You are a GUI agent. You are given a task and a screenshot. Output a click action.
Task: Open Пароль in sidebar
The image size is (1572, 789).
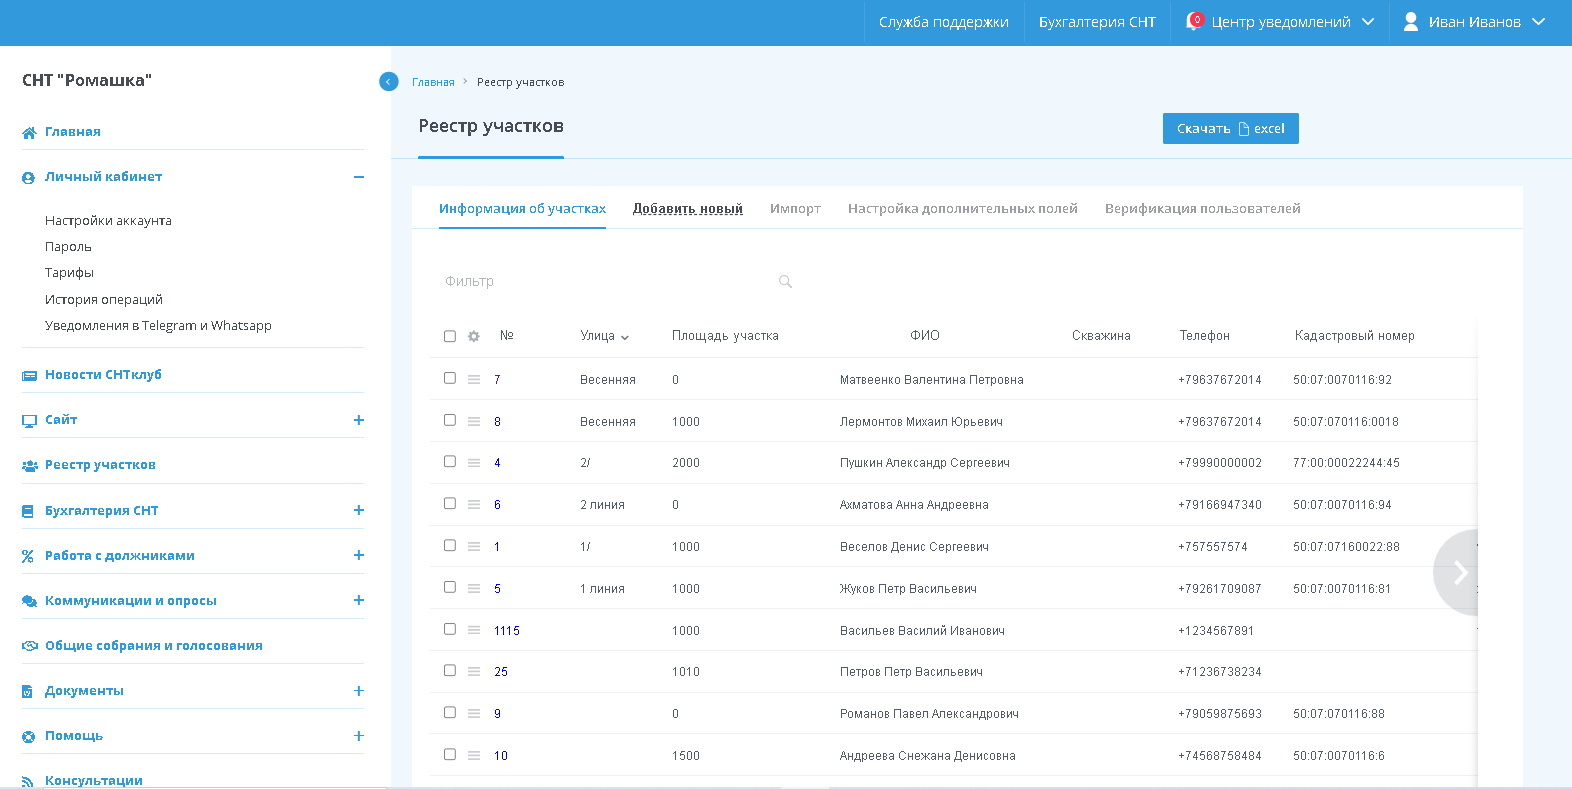click(68, 247)
